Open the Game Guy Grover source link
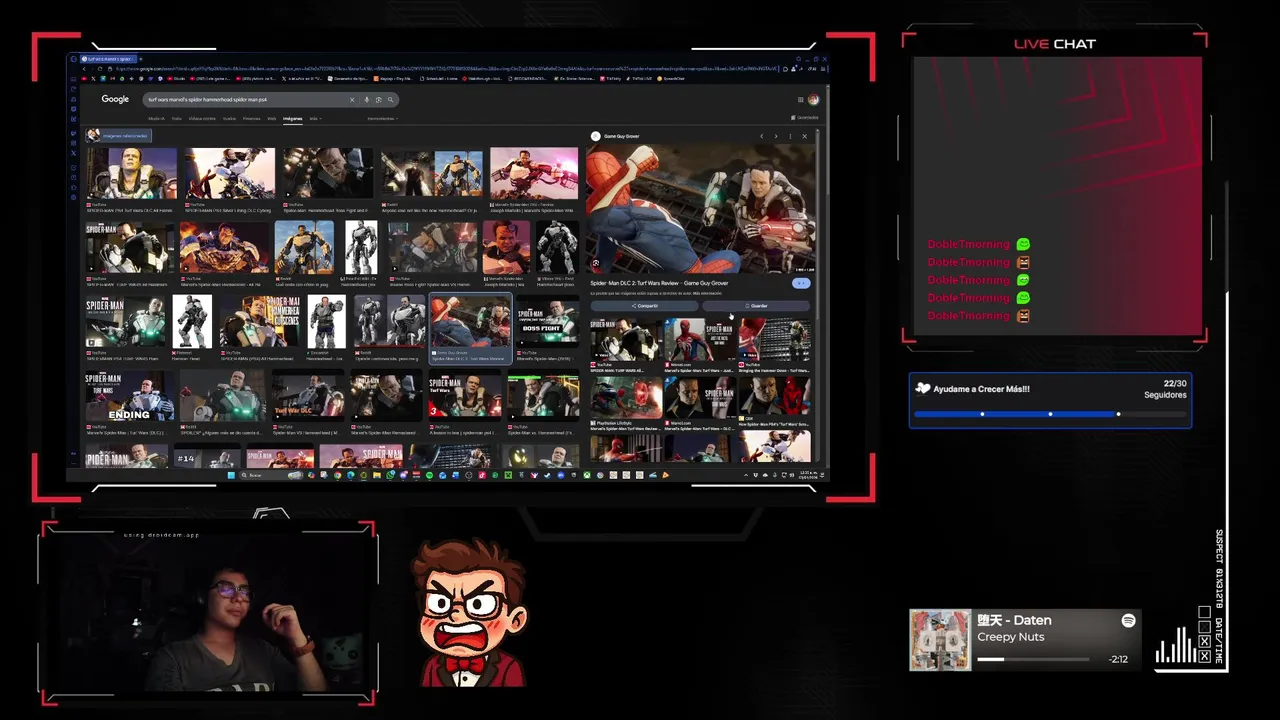 pos(616,136)
